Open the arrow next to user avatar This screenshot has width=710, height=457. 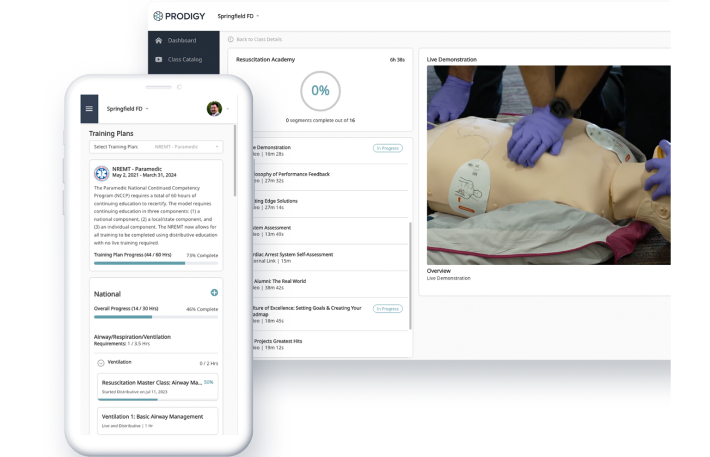[x=227, y=109]
